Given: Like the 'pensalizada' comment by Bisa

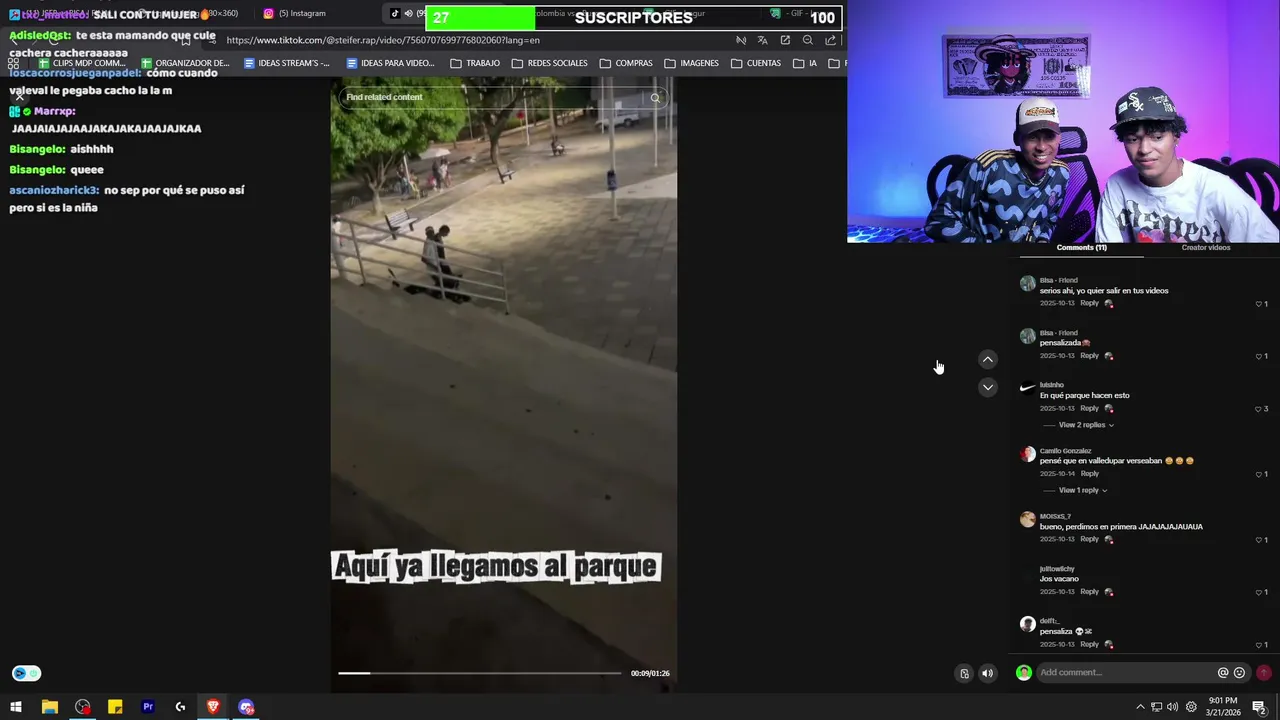Looking at the screenshot, I should point(1259,356).
